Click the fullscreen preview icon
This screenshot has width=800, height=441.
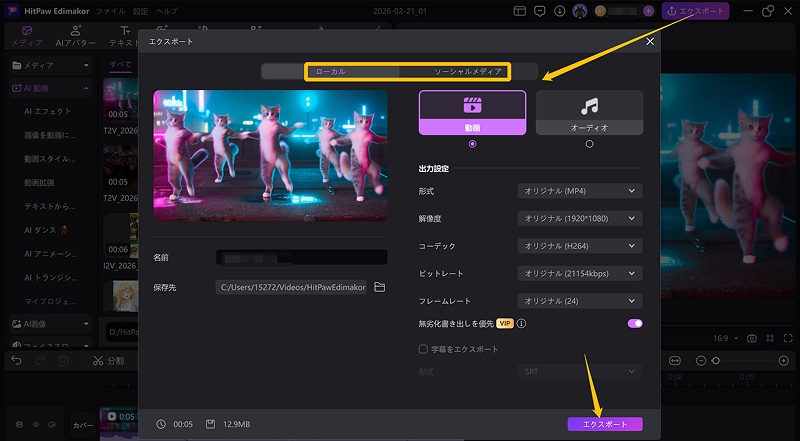coord(788,338)
